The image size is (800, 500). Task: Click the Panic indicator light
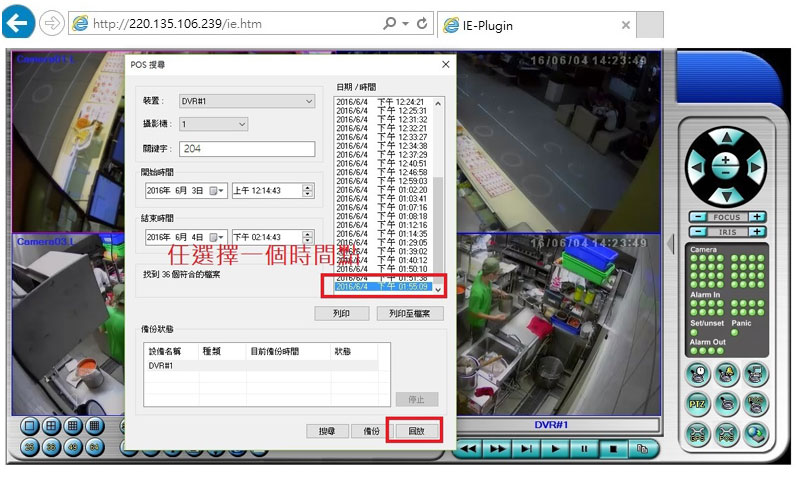pos(734,333)
